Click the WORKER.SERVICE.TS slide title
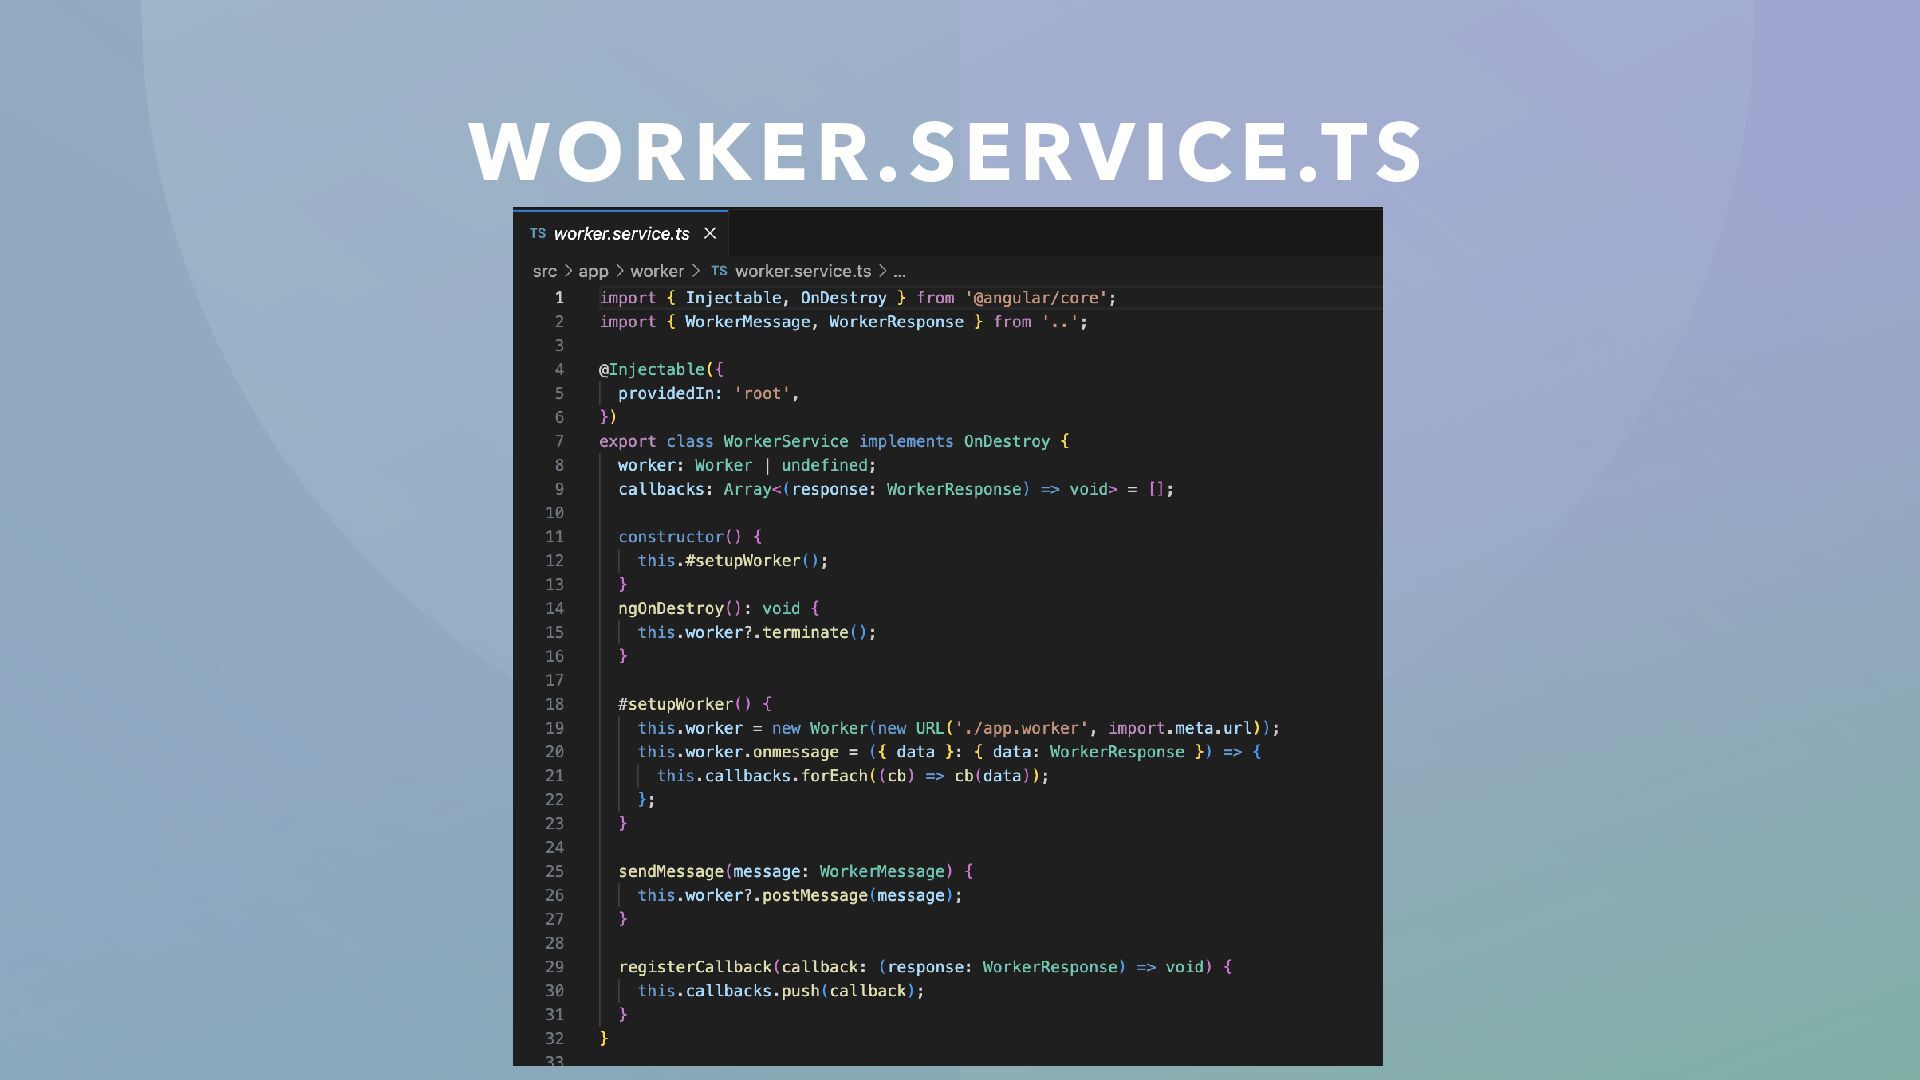 (x=946, y=152)
